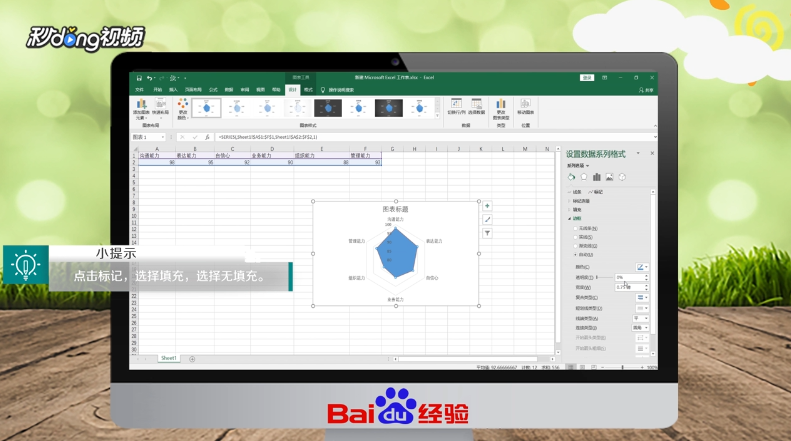This screenshot has height=441, width=791.
Task: Select 自动 (Automatic) radio option
Action: pyautogui.click(x=576, y=255)
